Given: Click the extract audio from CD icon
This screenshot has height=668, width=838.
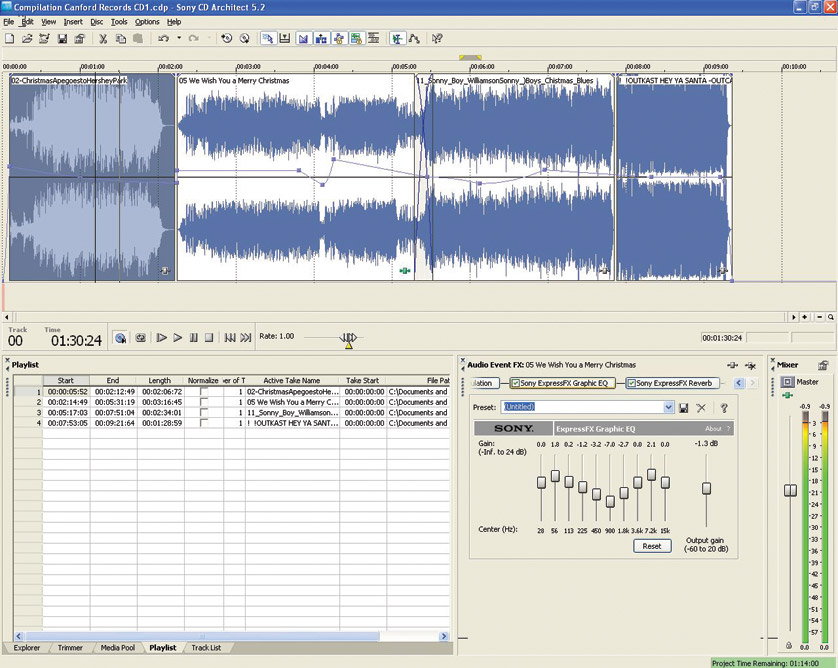Looking at the screenshot, I should 227,38.
